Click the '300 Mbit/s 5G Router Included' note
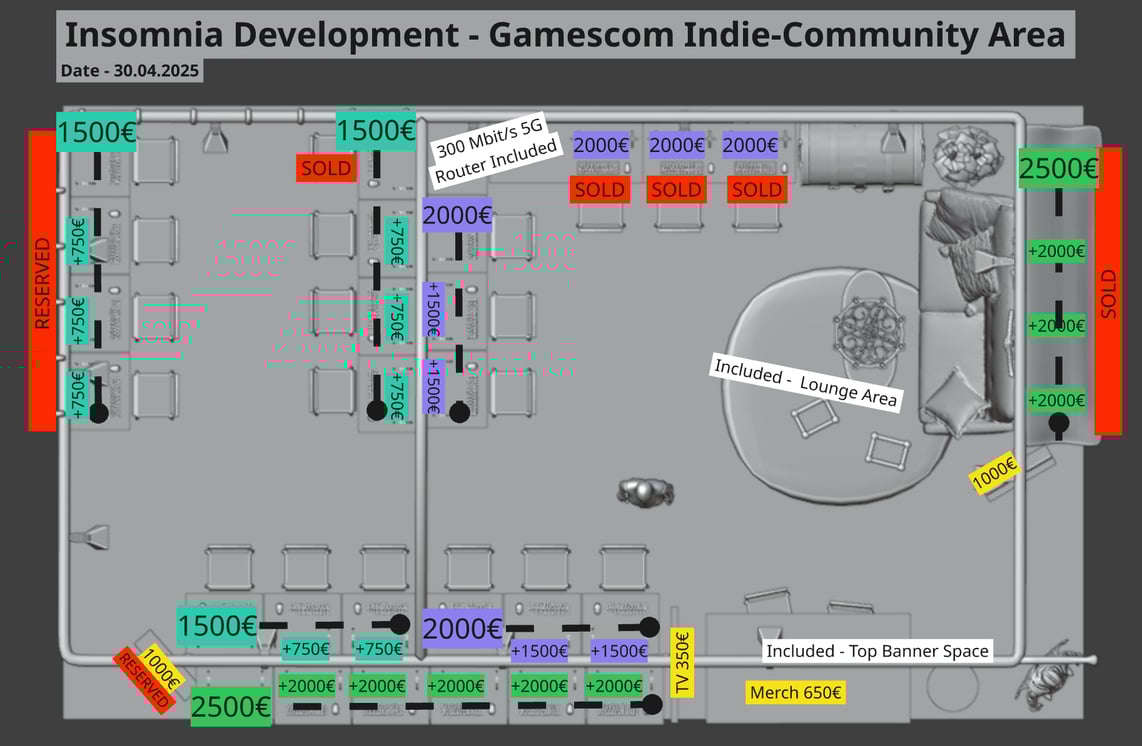The height and width of the screenshot is (746, 1142). pos(496,150)
